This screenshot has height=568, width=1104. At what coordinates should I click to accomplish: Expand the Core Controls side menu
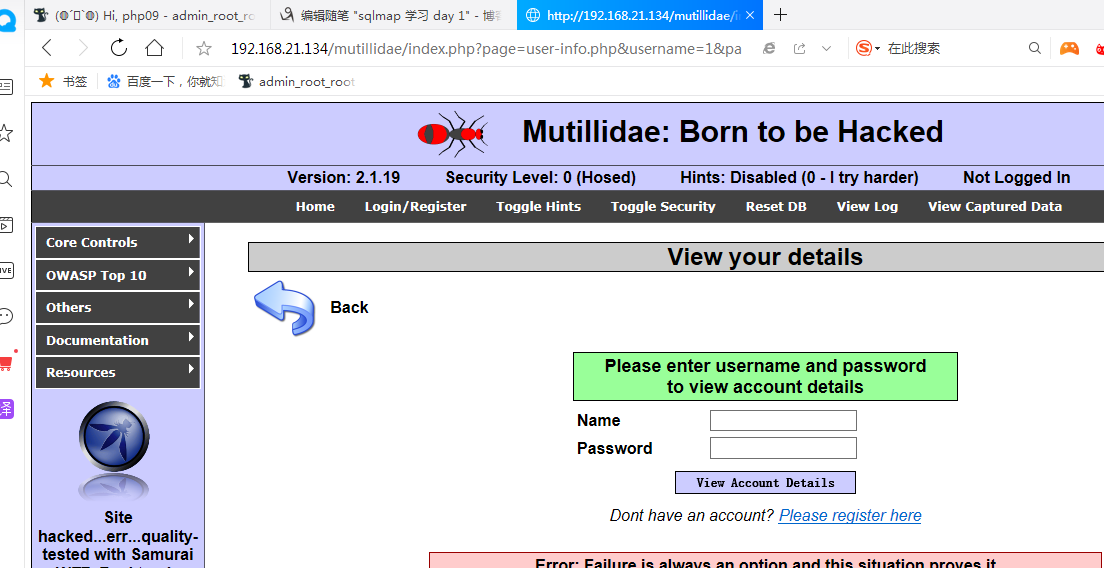coord(118,242)
